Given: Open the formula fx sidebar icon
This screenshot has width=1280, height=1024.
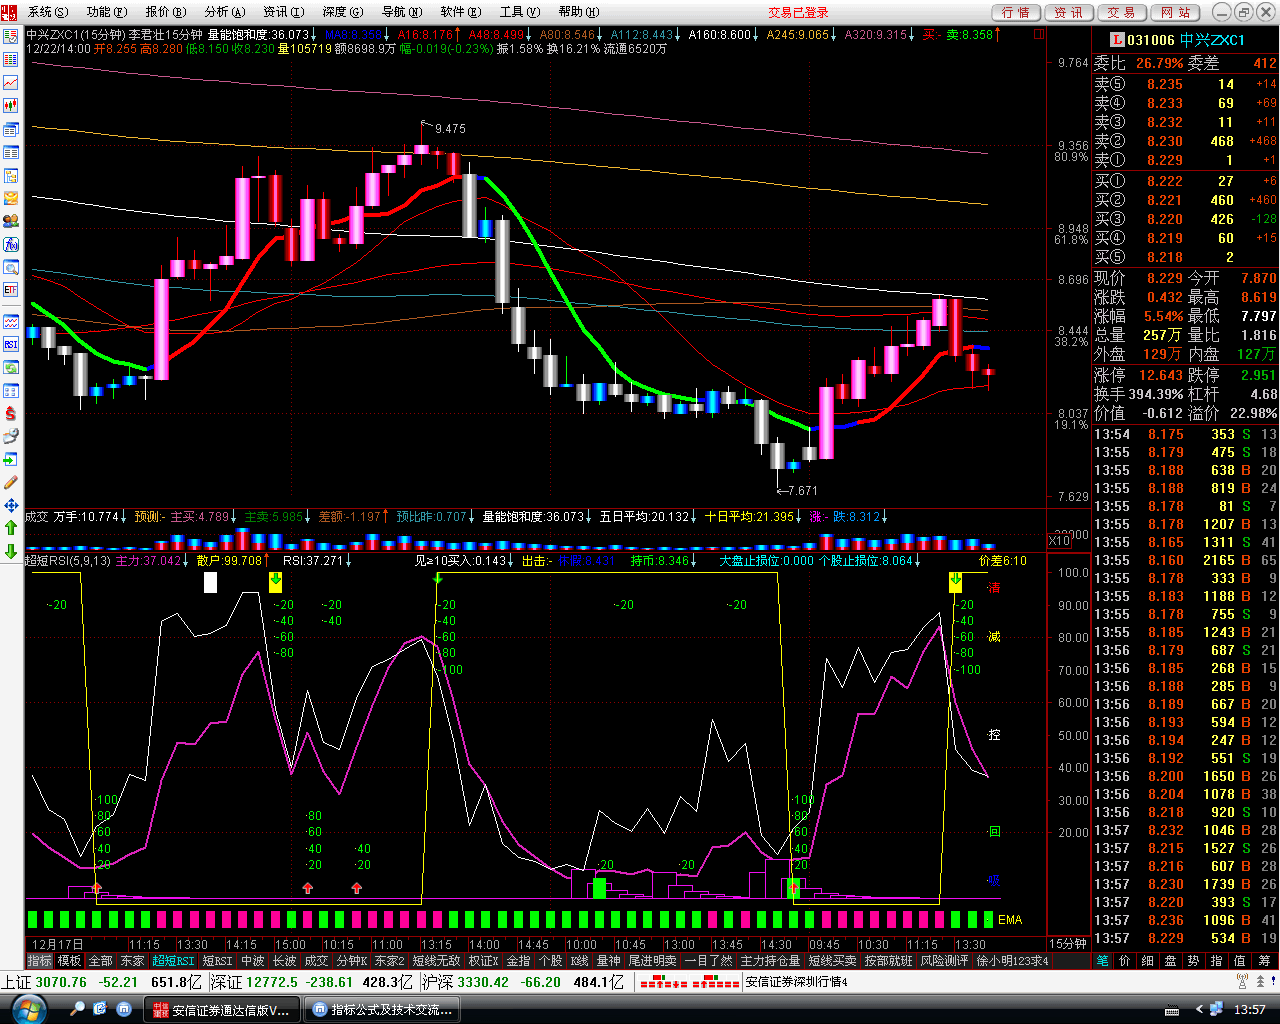Looking at the screenshot, I should pos(11,244).
